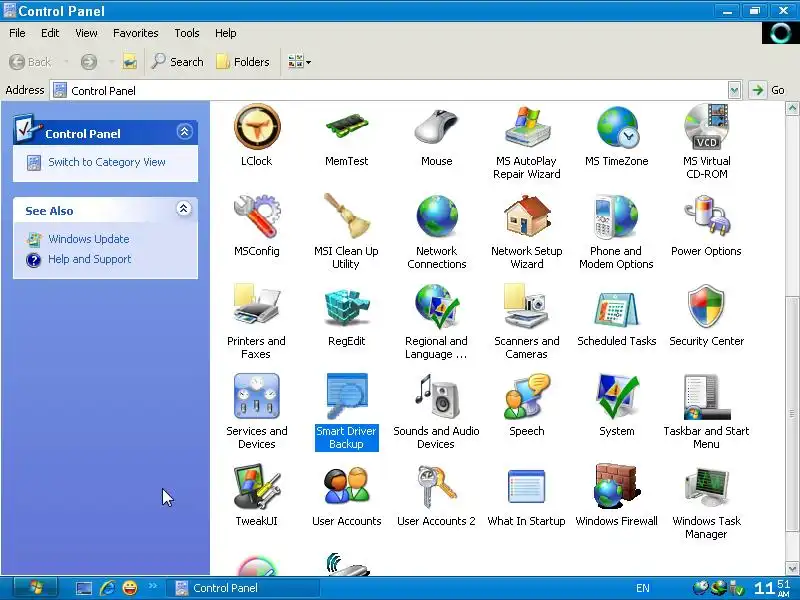This screenshot has height=600, width=800.
Task: Click the vertical scrollbar down arrow
Action: coord(792,567)
